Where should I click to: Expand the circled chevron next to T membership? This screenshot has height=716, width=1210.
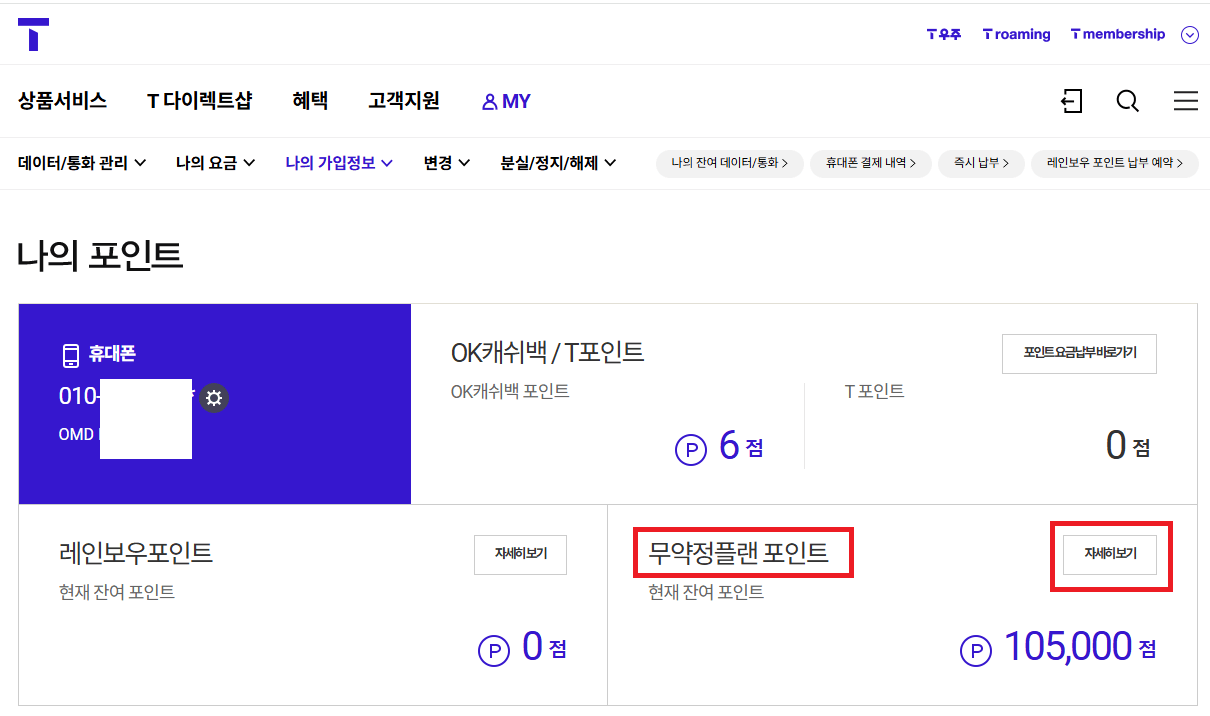pyautogui.click(x=1189, y=35)
